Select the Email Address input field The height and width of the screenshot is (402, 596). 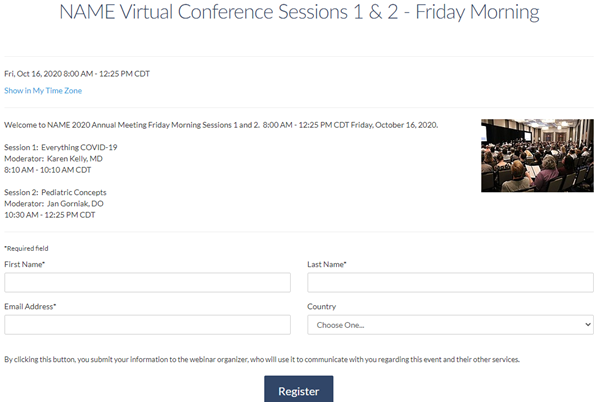point(147,324)
